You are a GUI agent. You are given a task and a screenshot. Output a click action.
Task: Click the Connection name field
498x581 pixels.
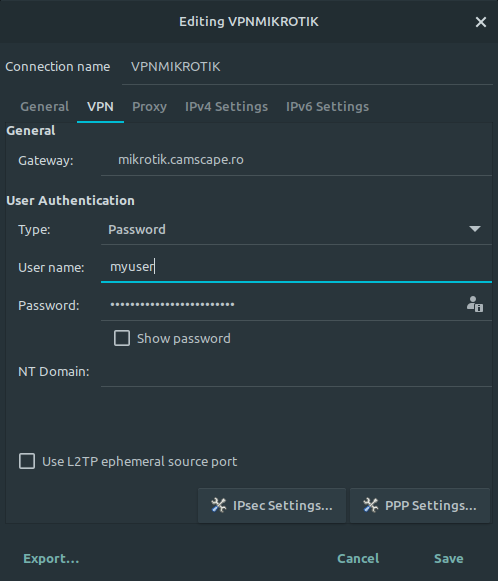coord(307,67)
